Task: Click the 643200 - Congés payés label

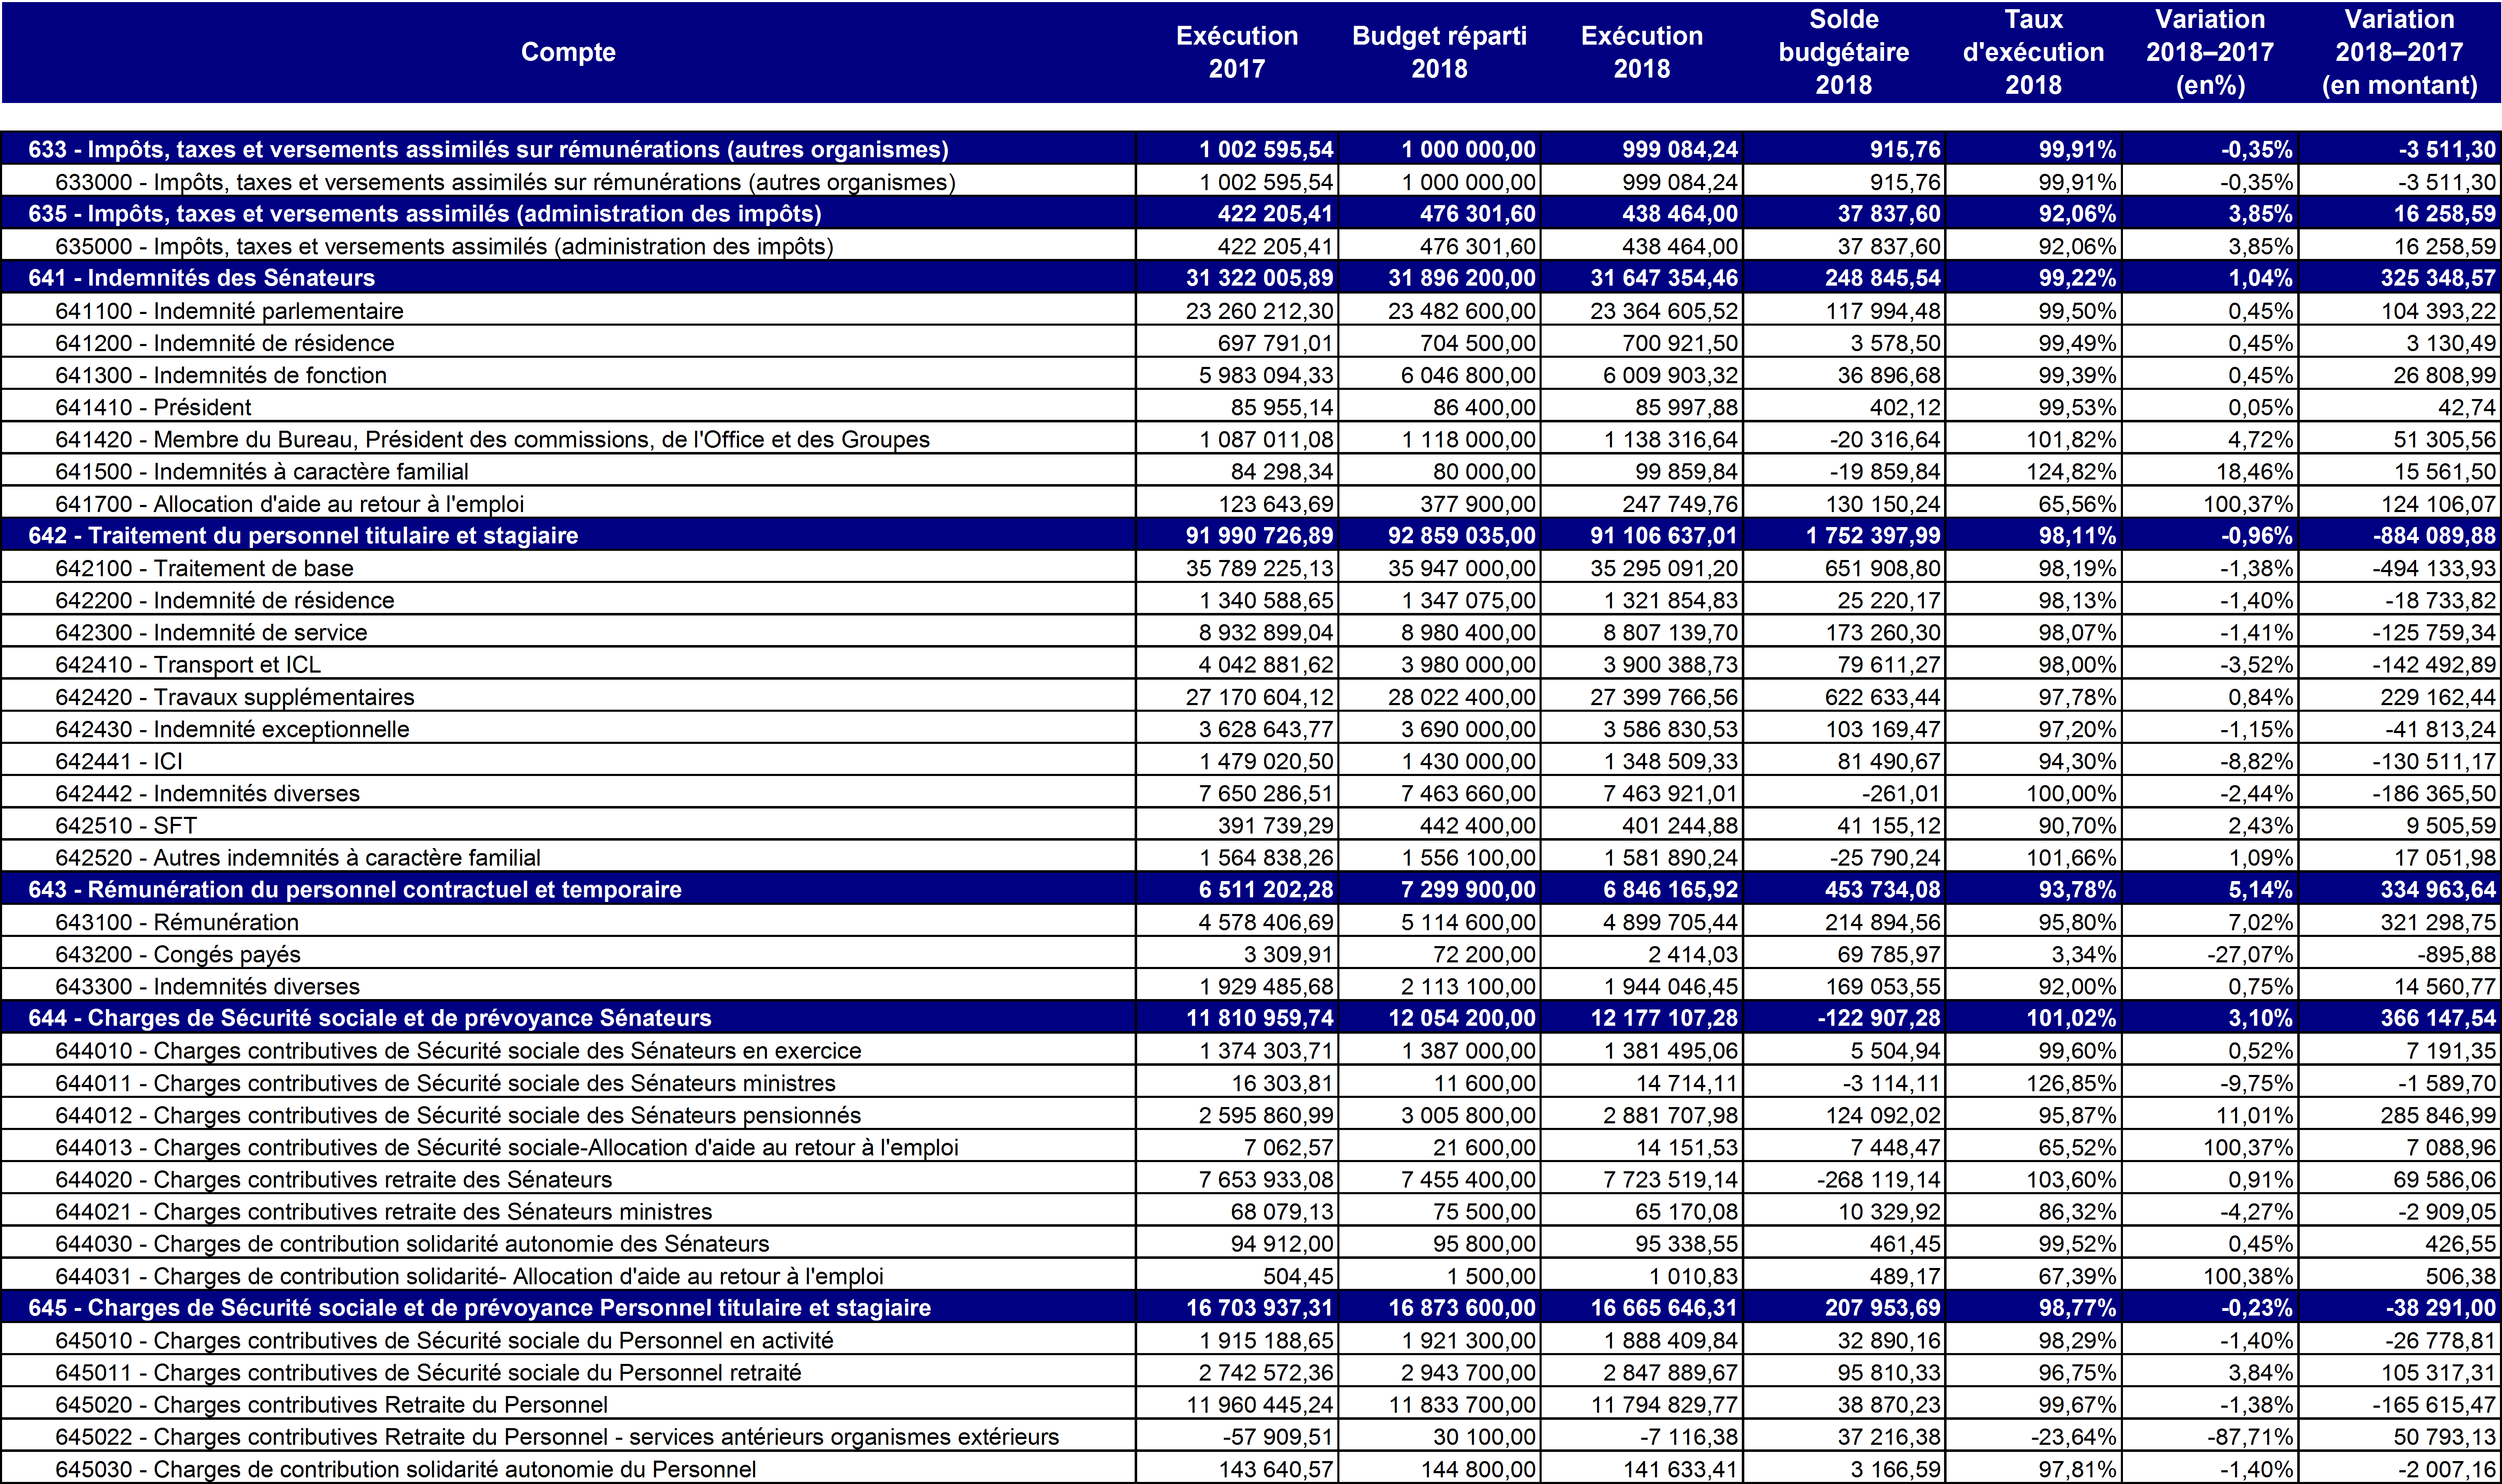Action: (x=178, y=954)
